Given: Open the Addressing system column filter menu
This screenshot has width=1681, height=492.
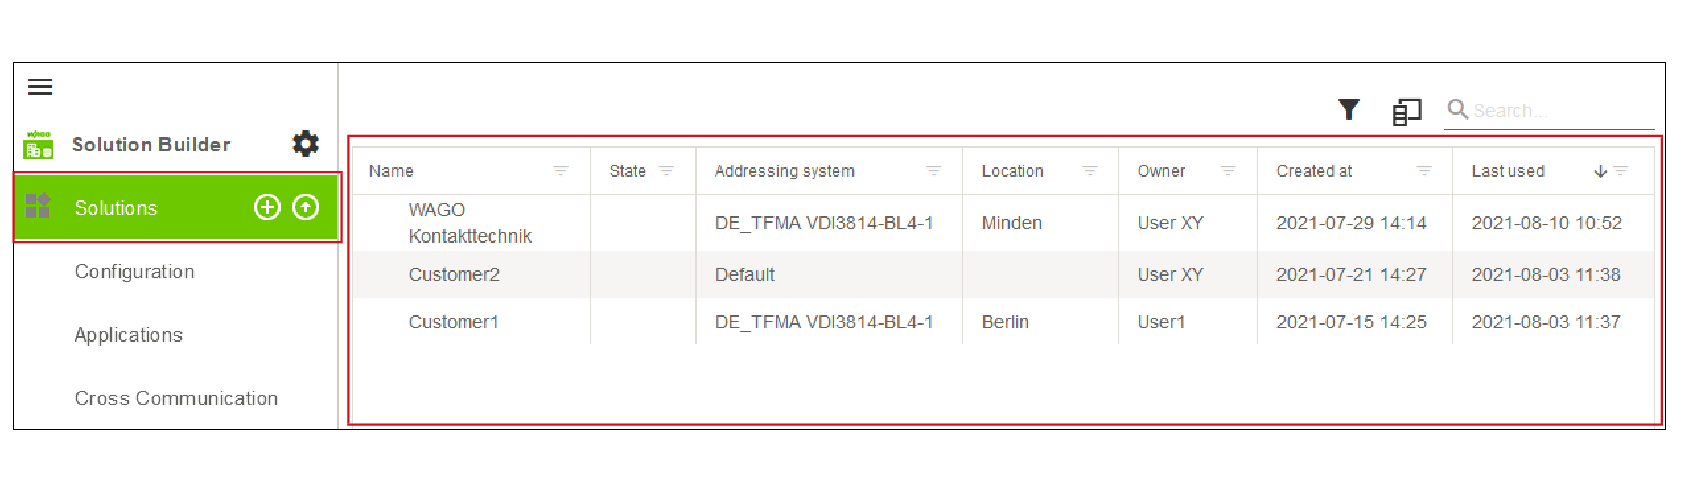Looking at the screenshot, I should tap(934, 171).
